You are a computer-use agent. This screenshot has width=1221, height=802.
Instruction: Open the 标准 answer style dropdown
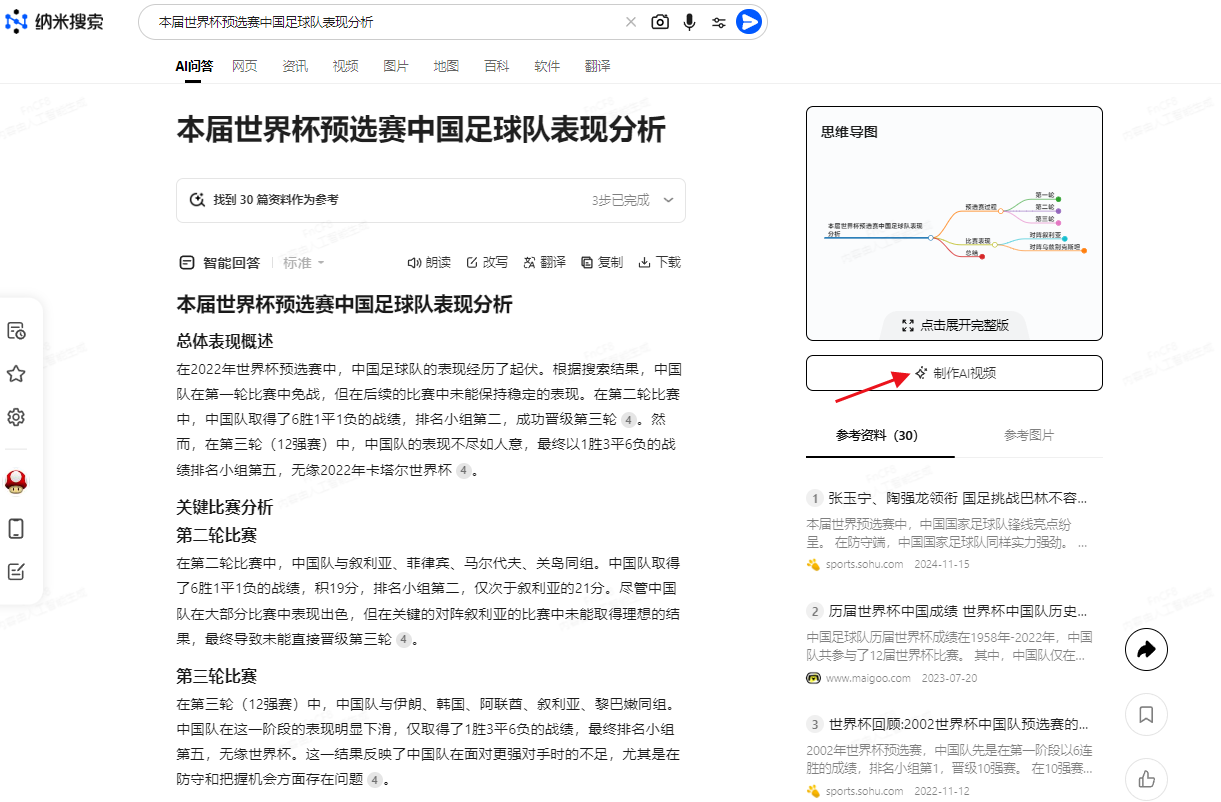pyautogui.click(x=303, y=262)
